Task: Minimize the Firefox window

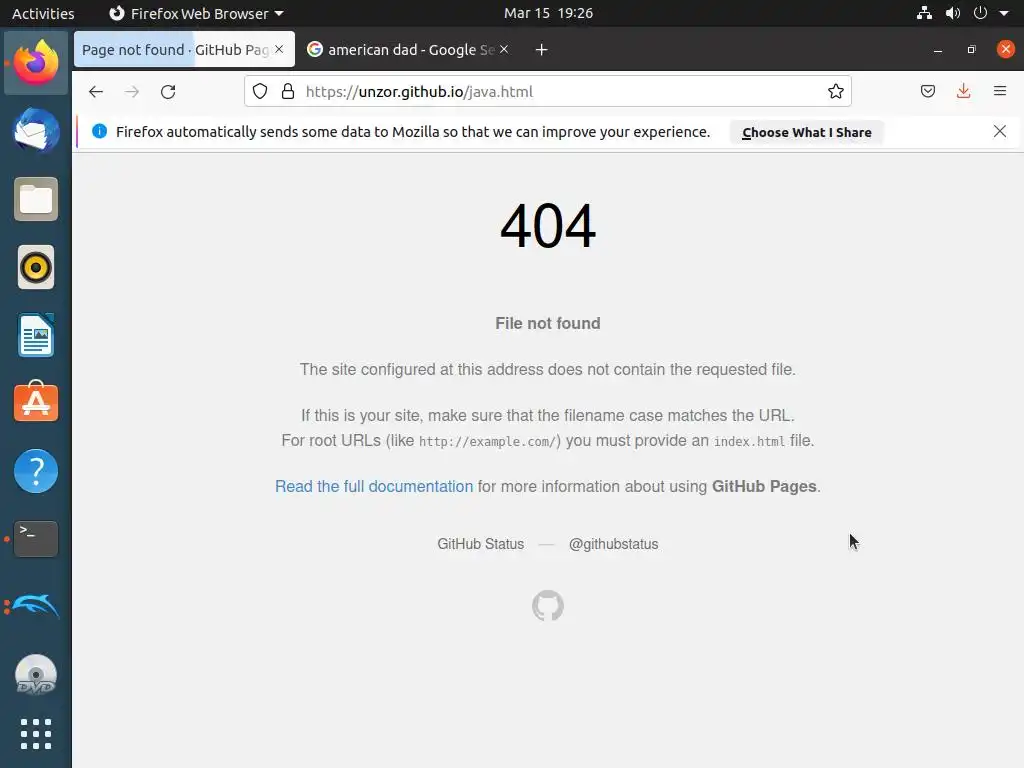Action: click(938, 50)
